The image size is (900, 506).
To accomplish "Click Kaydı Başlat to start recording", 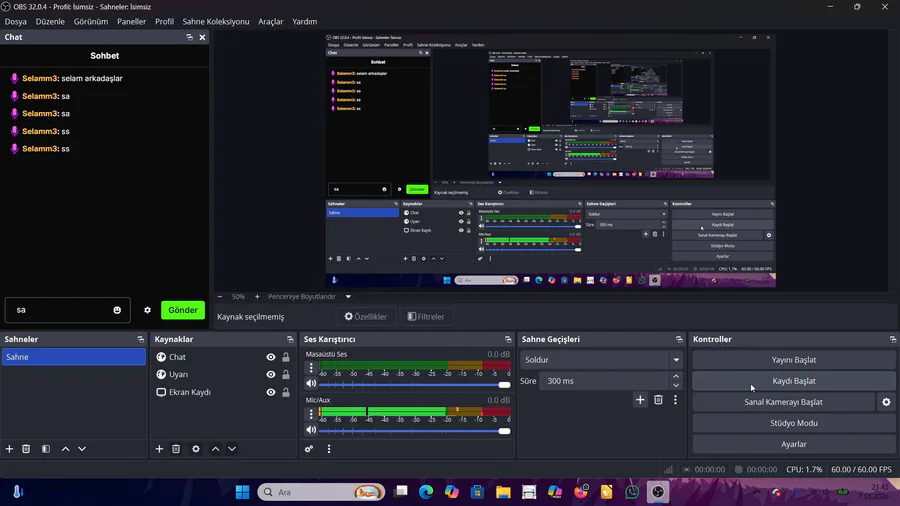I will (x=794, y=381).
